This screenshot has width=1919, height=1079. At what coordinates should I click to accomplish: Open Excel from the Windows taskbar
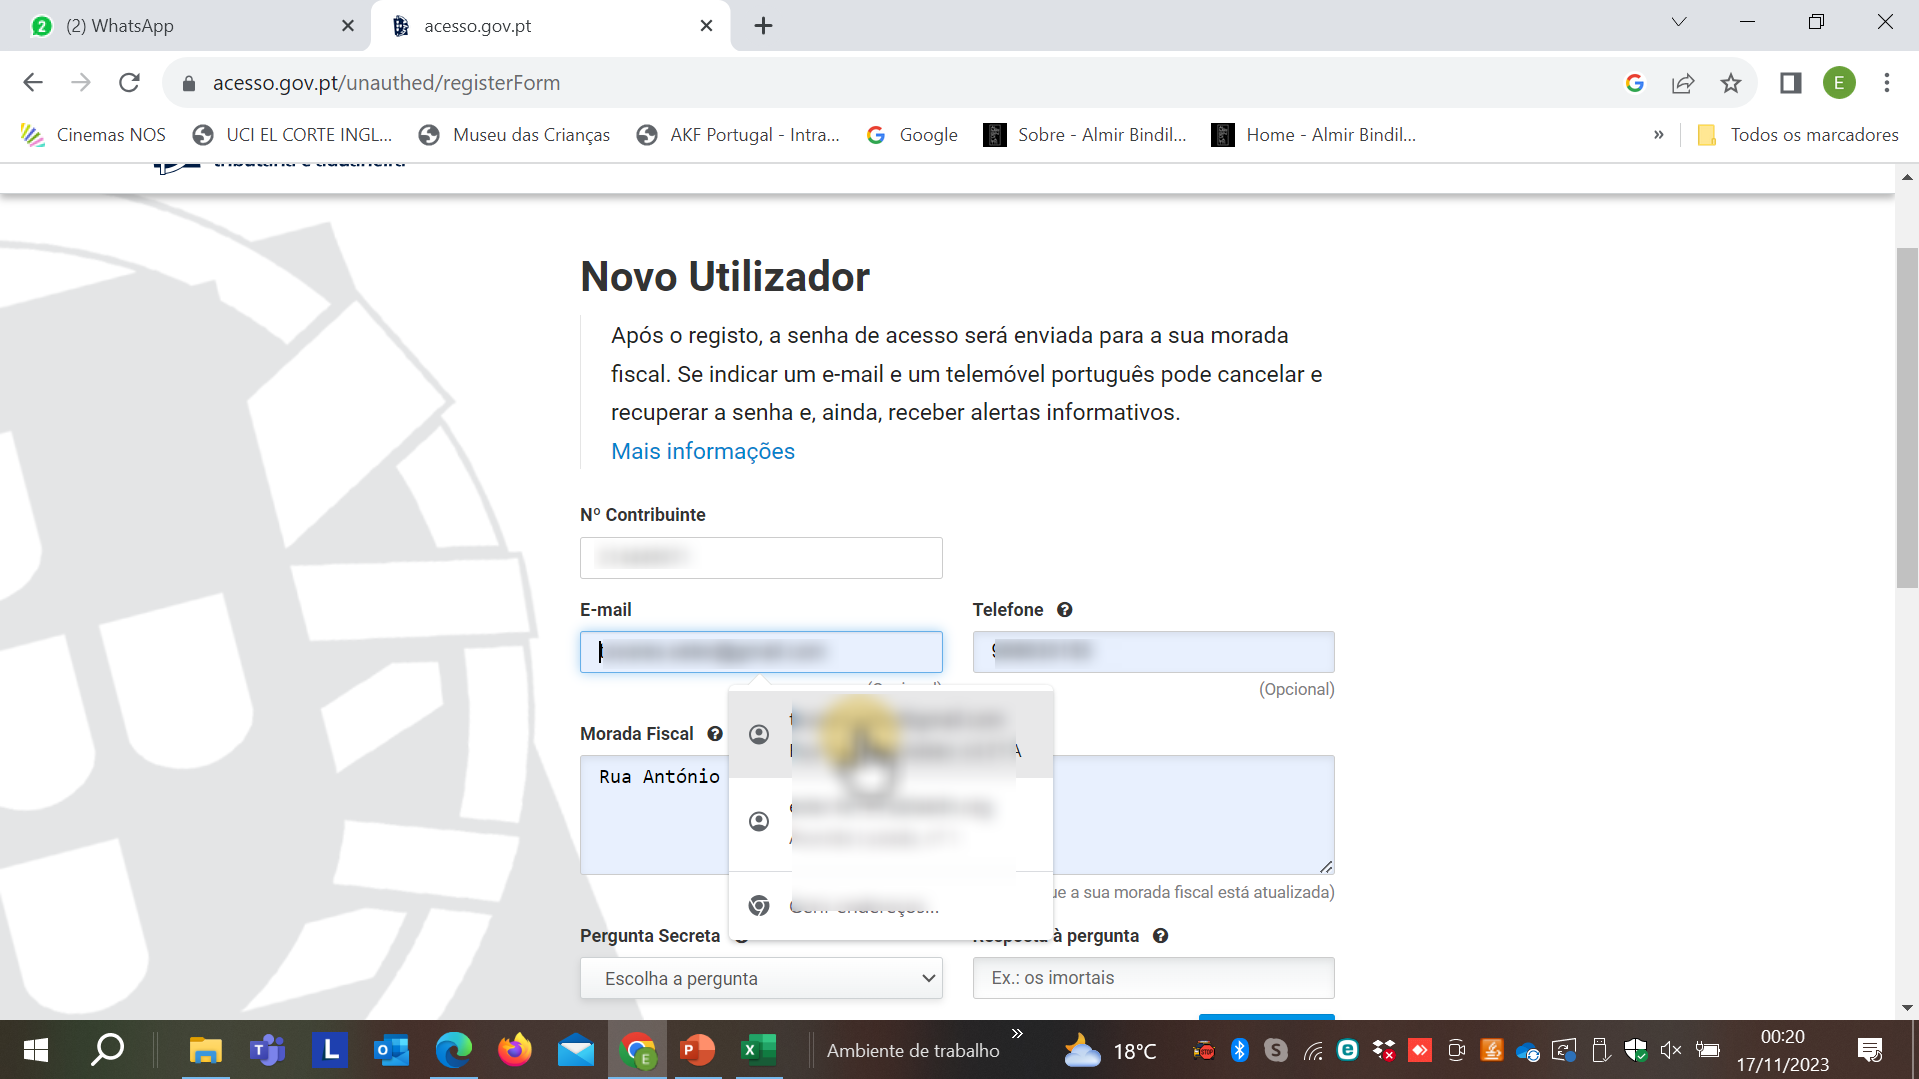click(x=758, y=1050)
